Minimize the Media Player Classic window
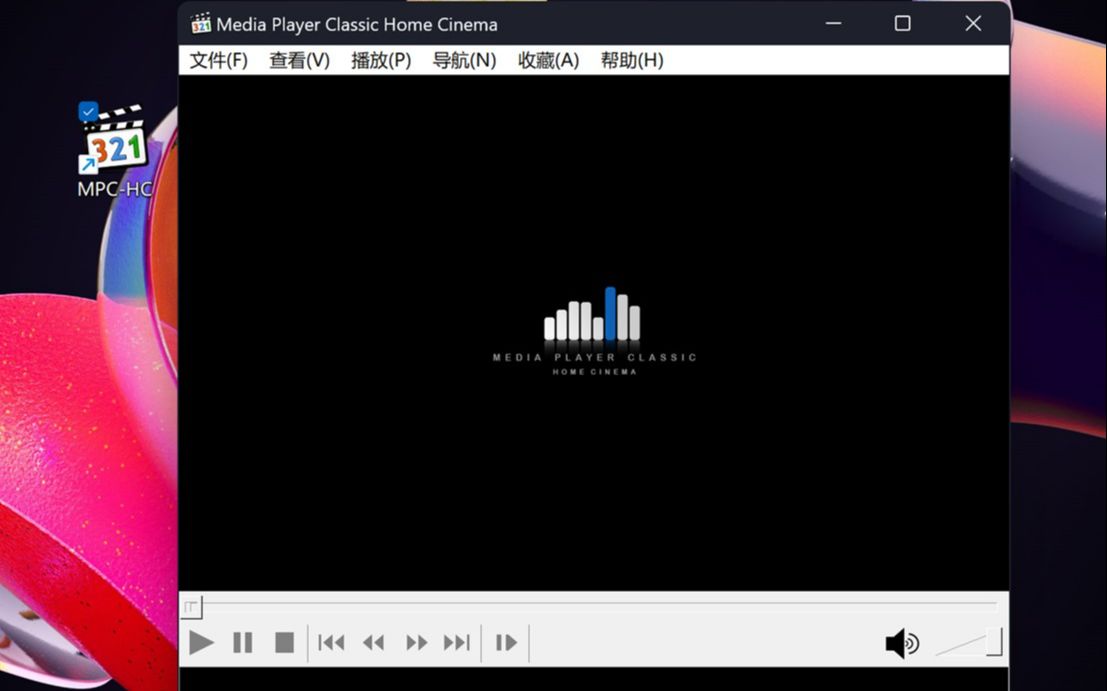This screenshot has width=1107, height=691. coord(834,23)
